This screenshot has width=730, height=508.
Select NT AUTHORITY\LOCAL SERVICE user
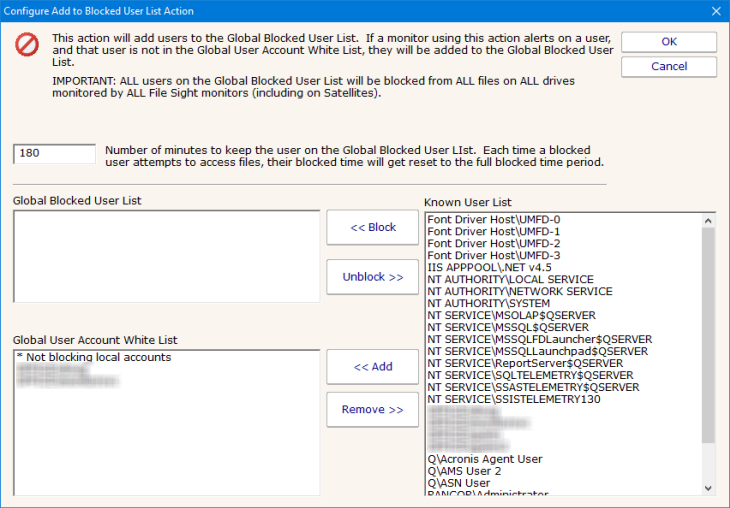click(510, 279)
